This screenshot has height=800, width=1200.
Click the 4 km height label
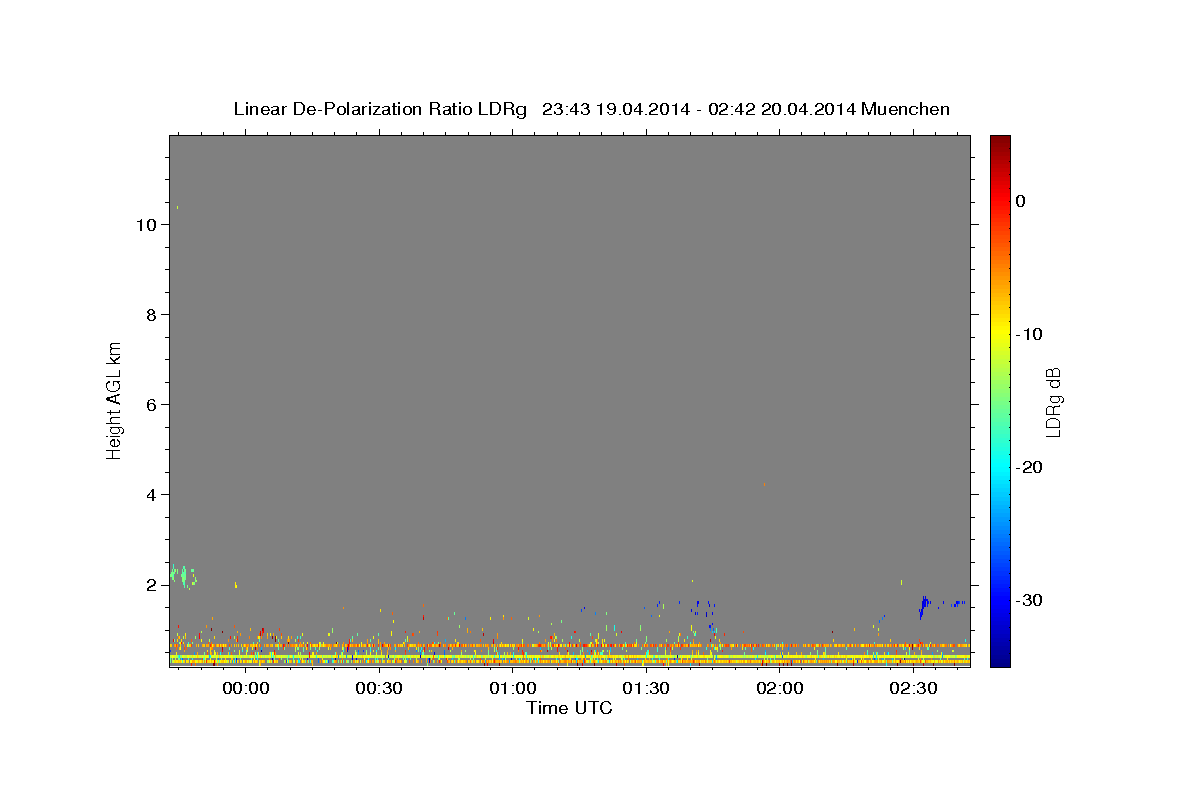[150, 495]
